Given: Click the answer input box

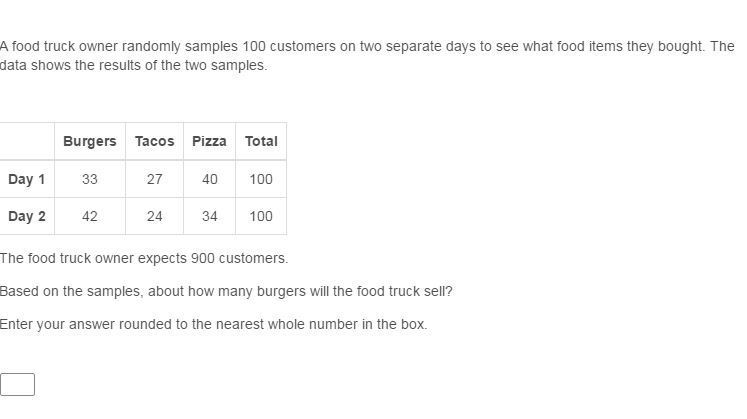Looking at the screenshot, I should 17,384.
